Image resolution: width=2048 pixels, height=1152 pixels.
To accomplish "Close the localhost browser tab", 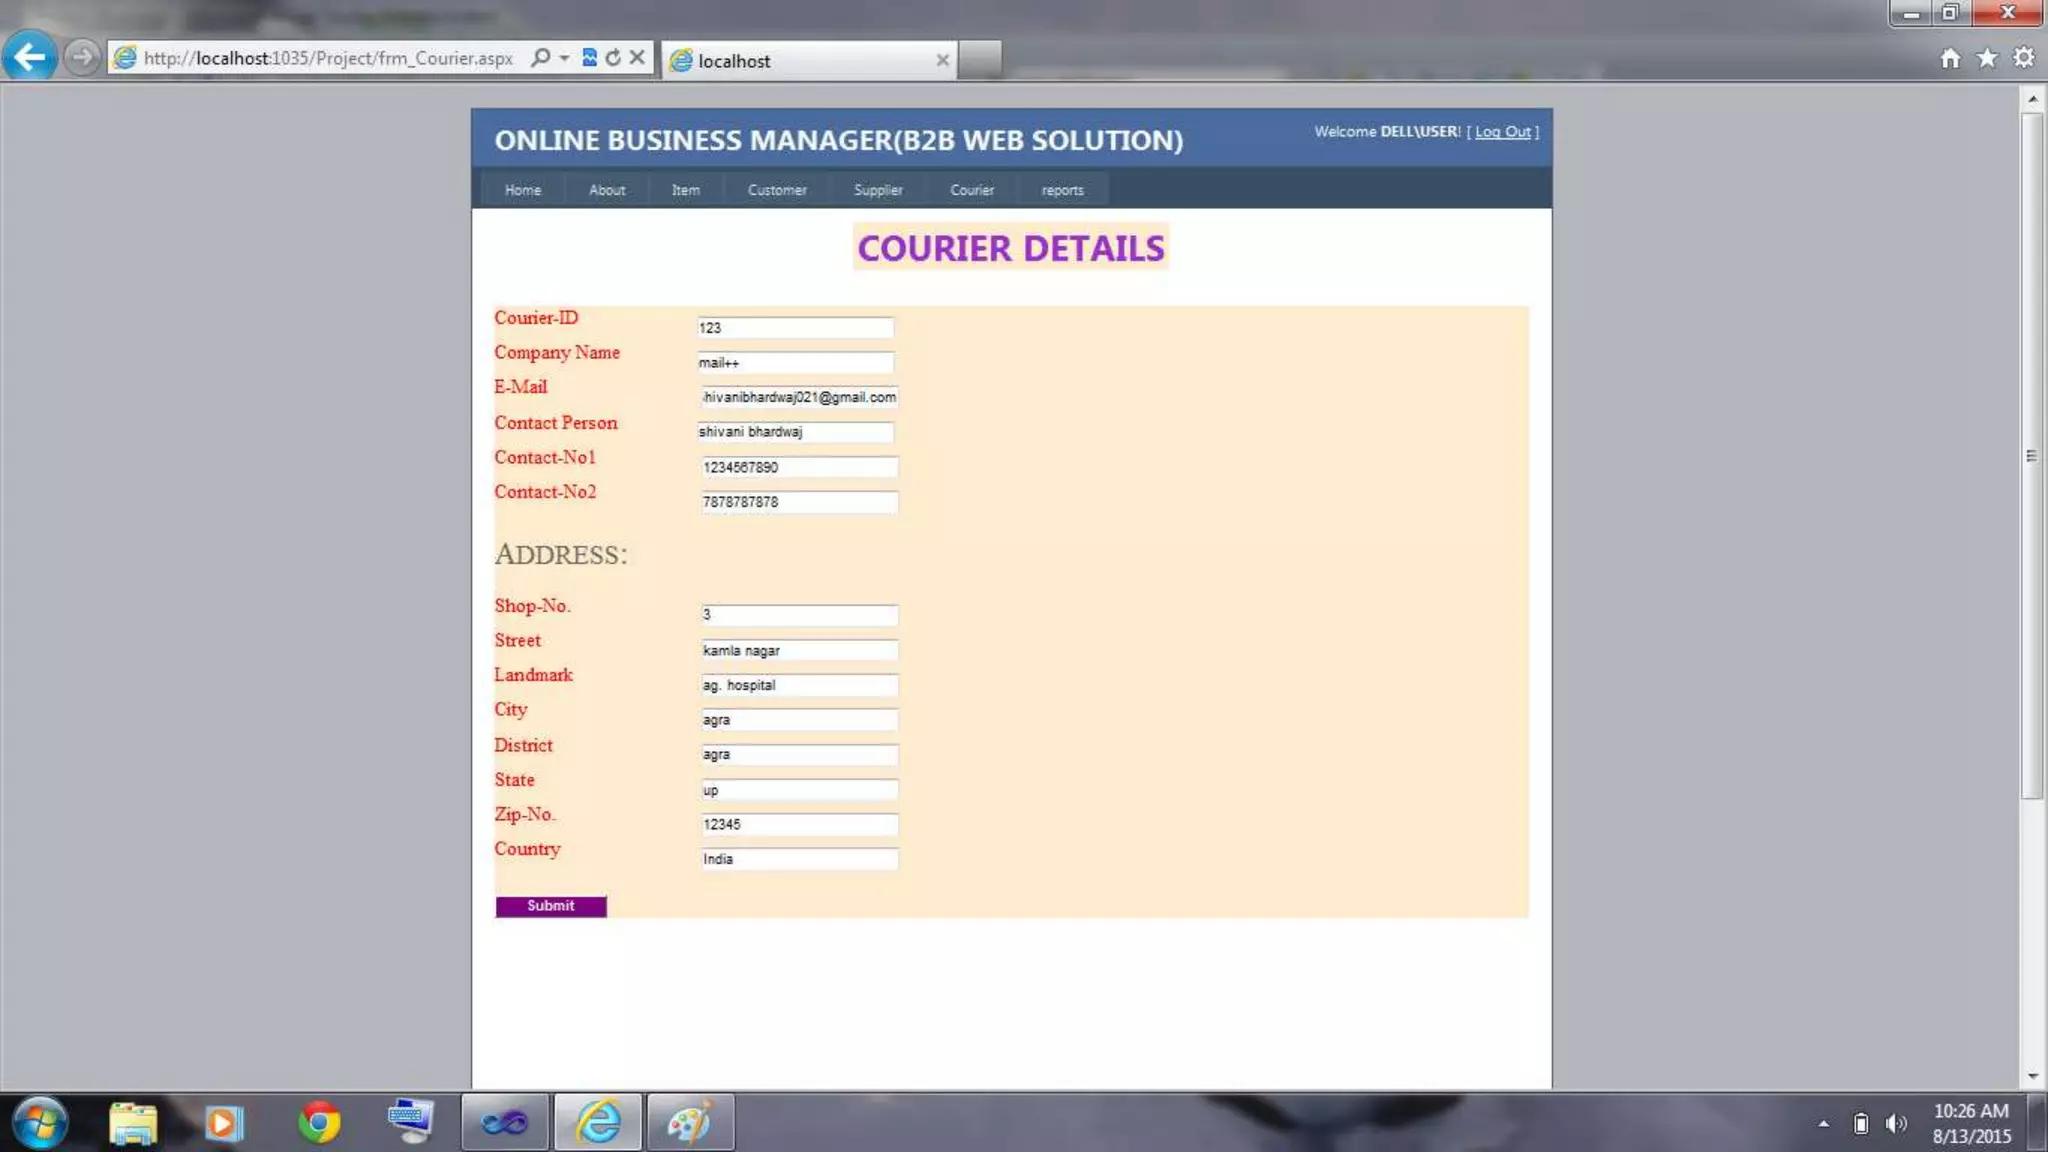I will [942, 60].
